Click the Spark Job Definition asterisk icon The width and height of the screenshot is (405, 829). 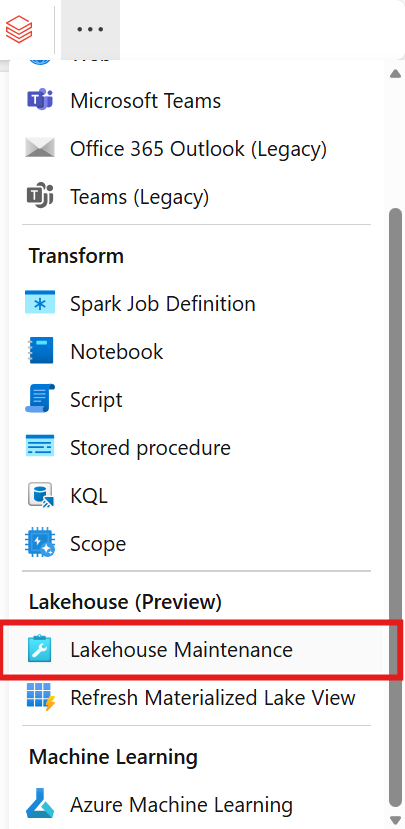[40, 303]
